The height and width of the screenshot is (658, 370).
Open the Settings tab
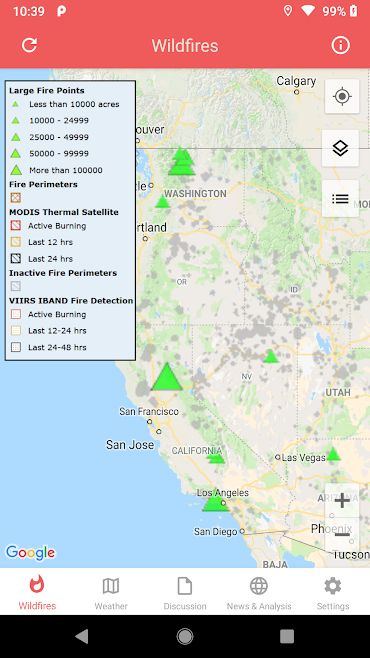coord(333,593)
